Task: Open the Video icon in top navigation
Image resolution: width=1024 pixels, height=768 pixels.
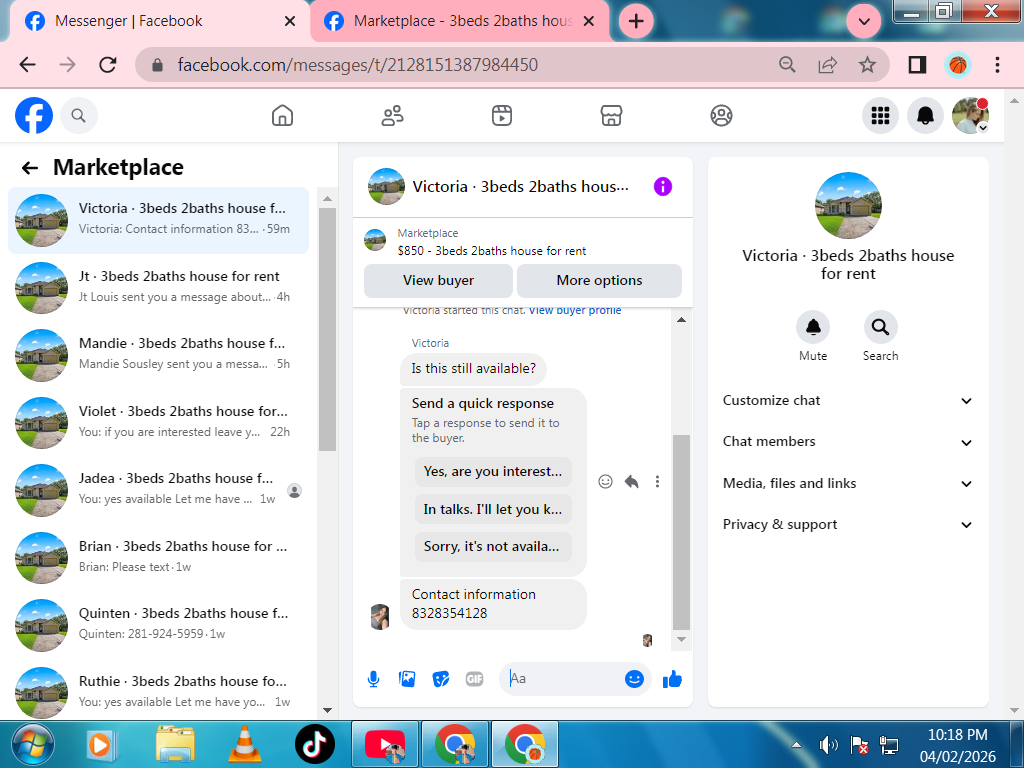Action: click(x=502, y=116)
